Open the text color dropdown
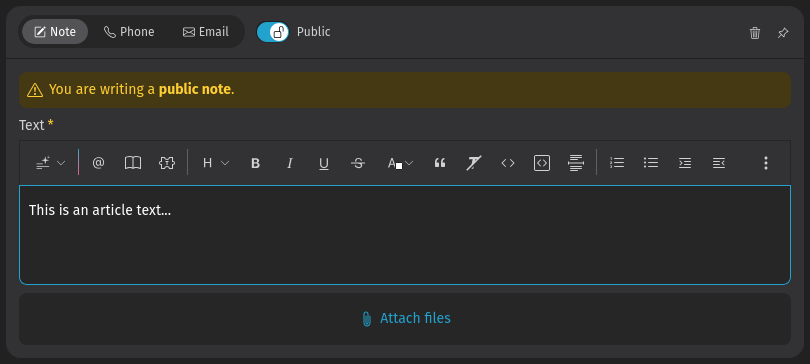Image resolution: width=810 pixels, height=364 pixels. (400, 163)
